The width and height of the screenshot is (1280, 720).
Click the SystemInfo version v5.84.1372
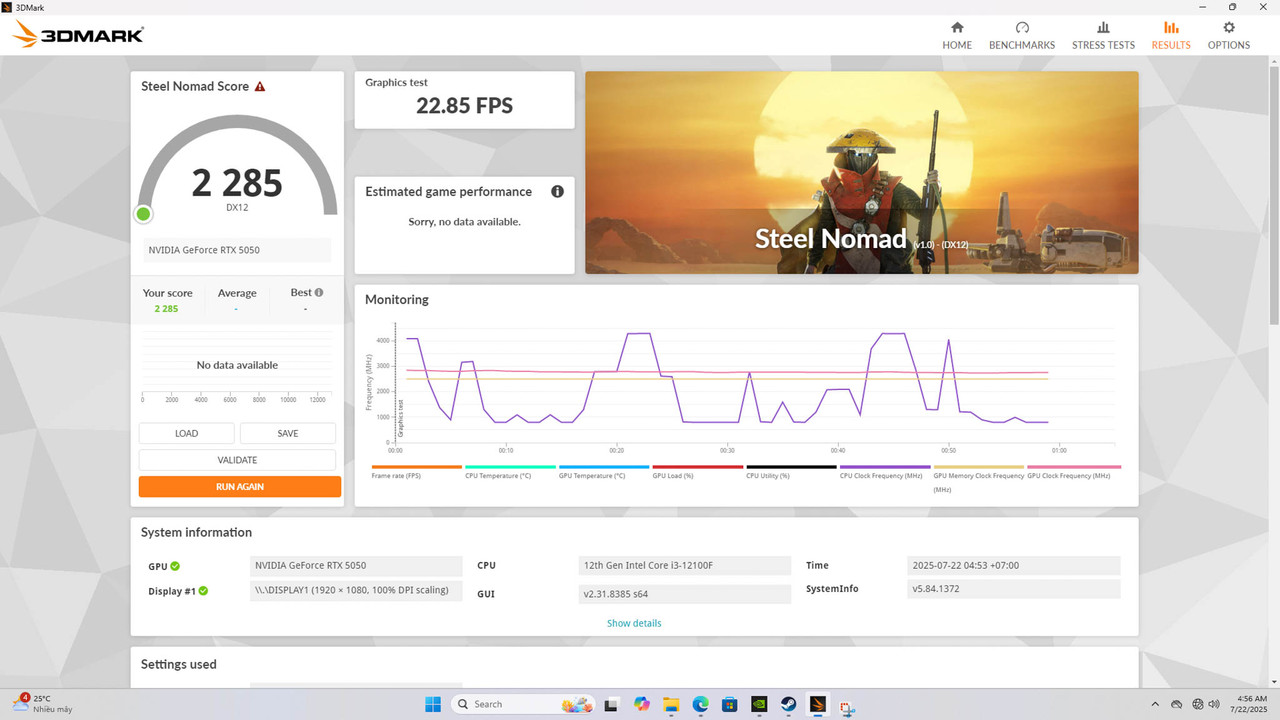1014,589
